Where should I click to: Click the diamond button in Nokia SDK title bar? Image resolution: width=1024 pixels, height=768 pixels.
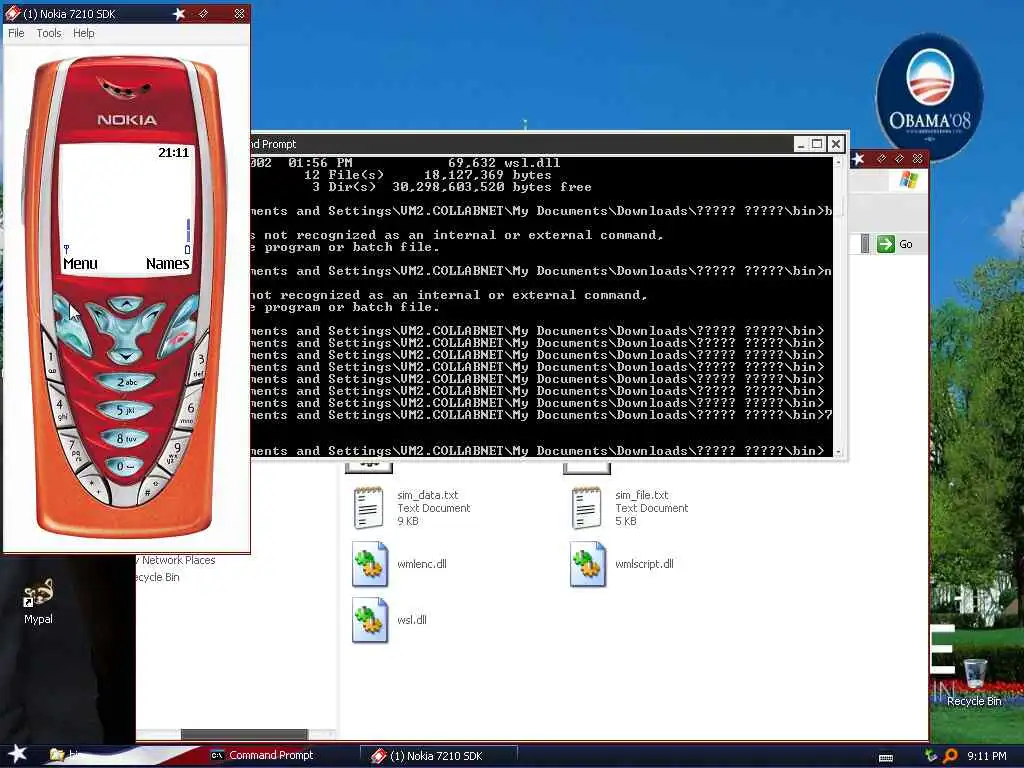[203, 14]
